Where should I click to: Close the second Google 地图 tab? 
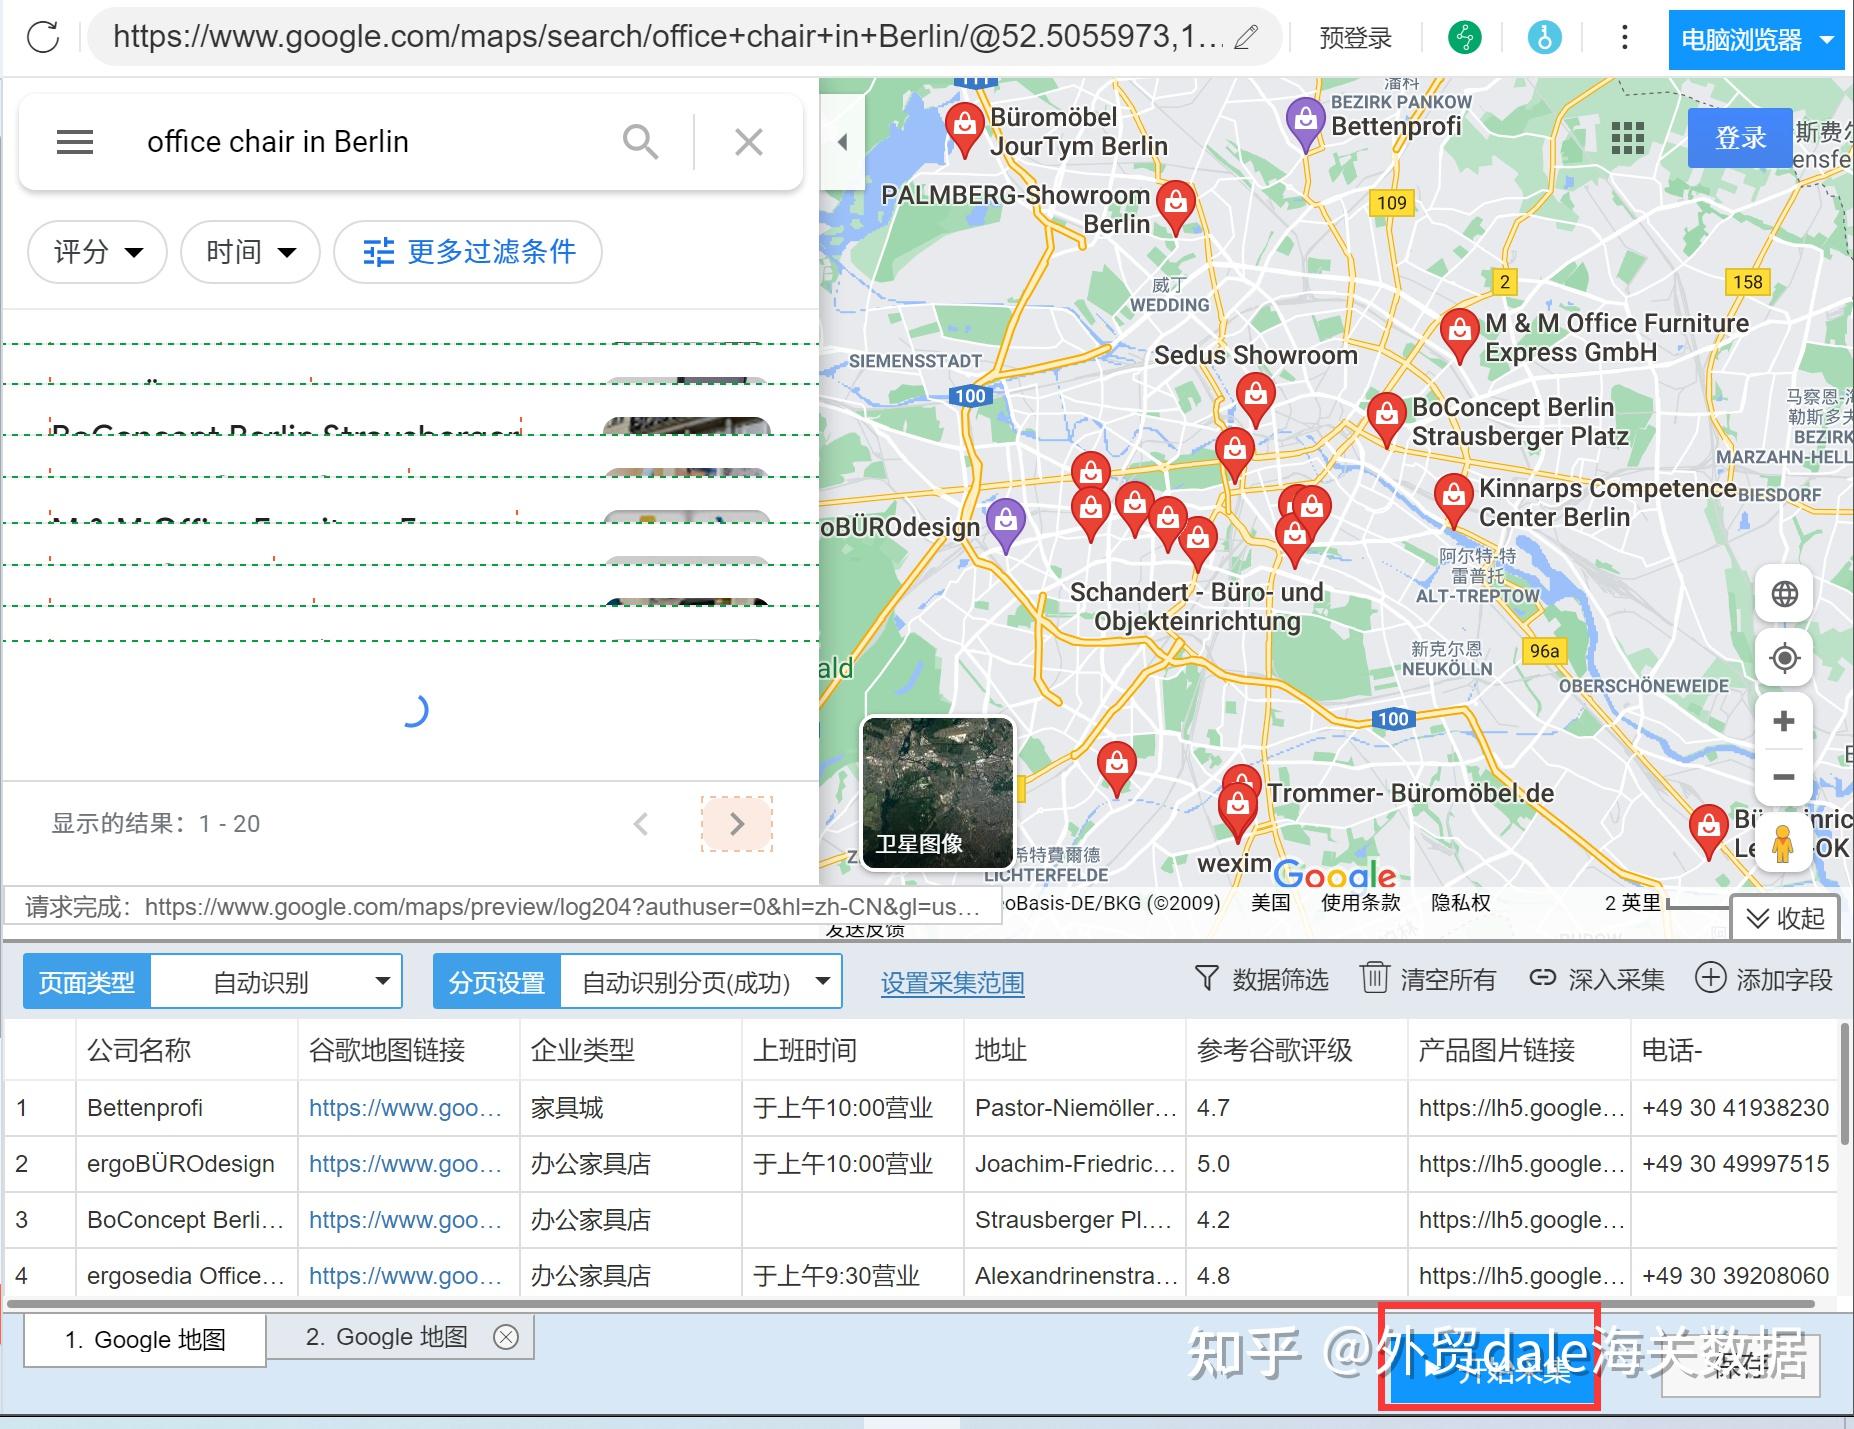pyautogui.click(x=506, y=1337)
